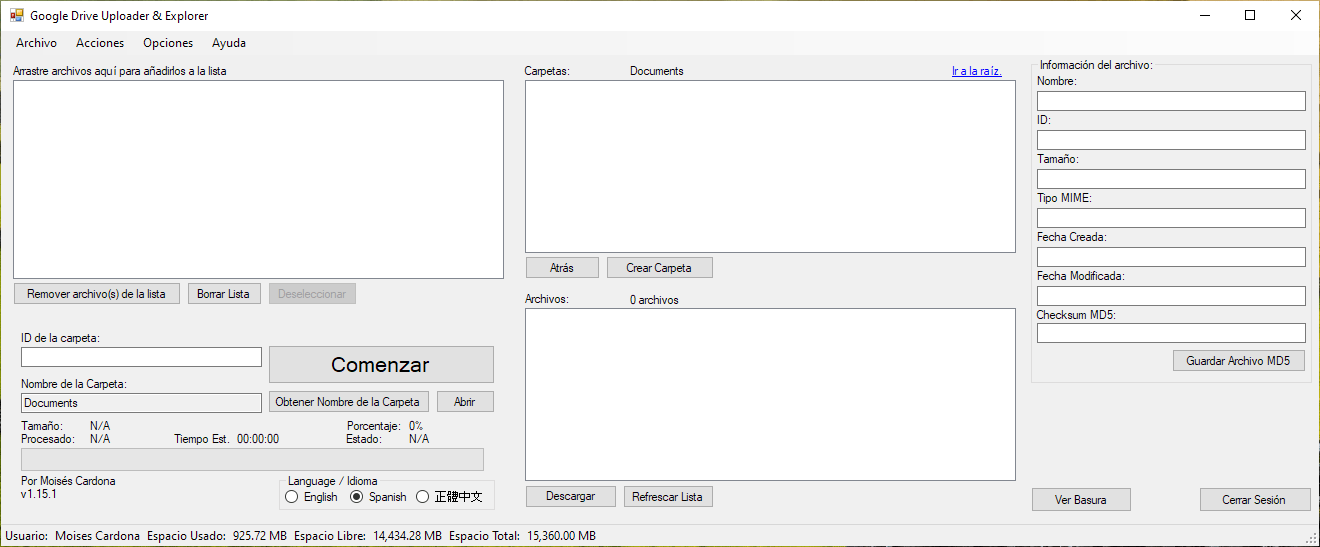Click Obtener Nombre de la Carpeta
The image size is (1320, 547).
pos(348,402)
